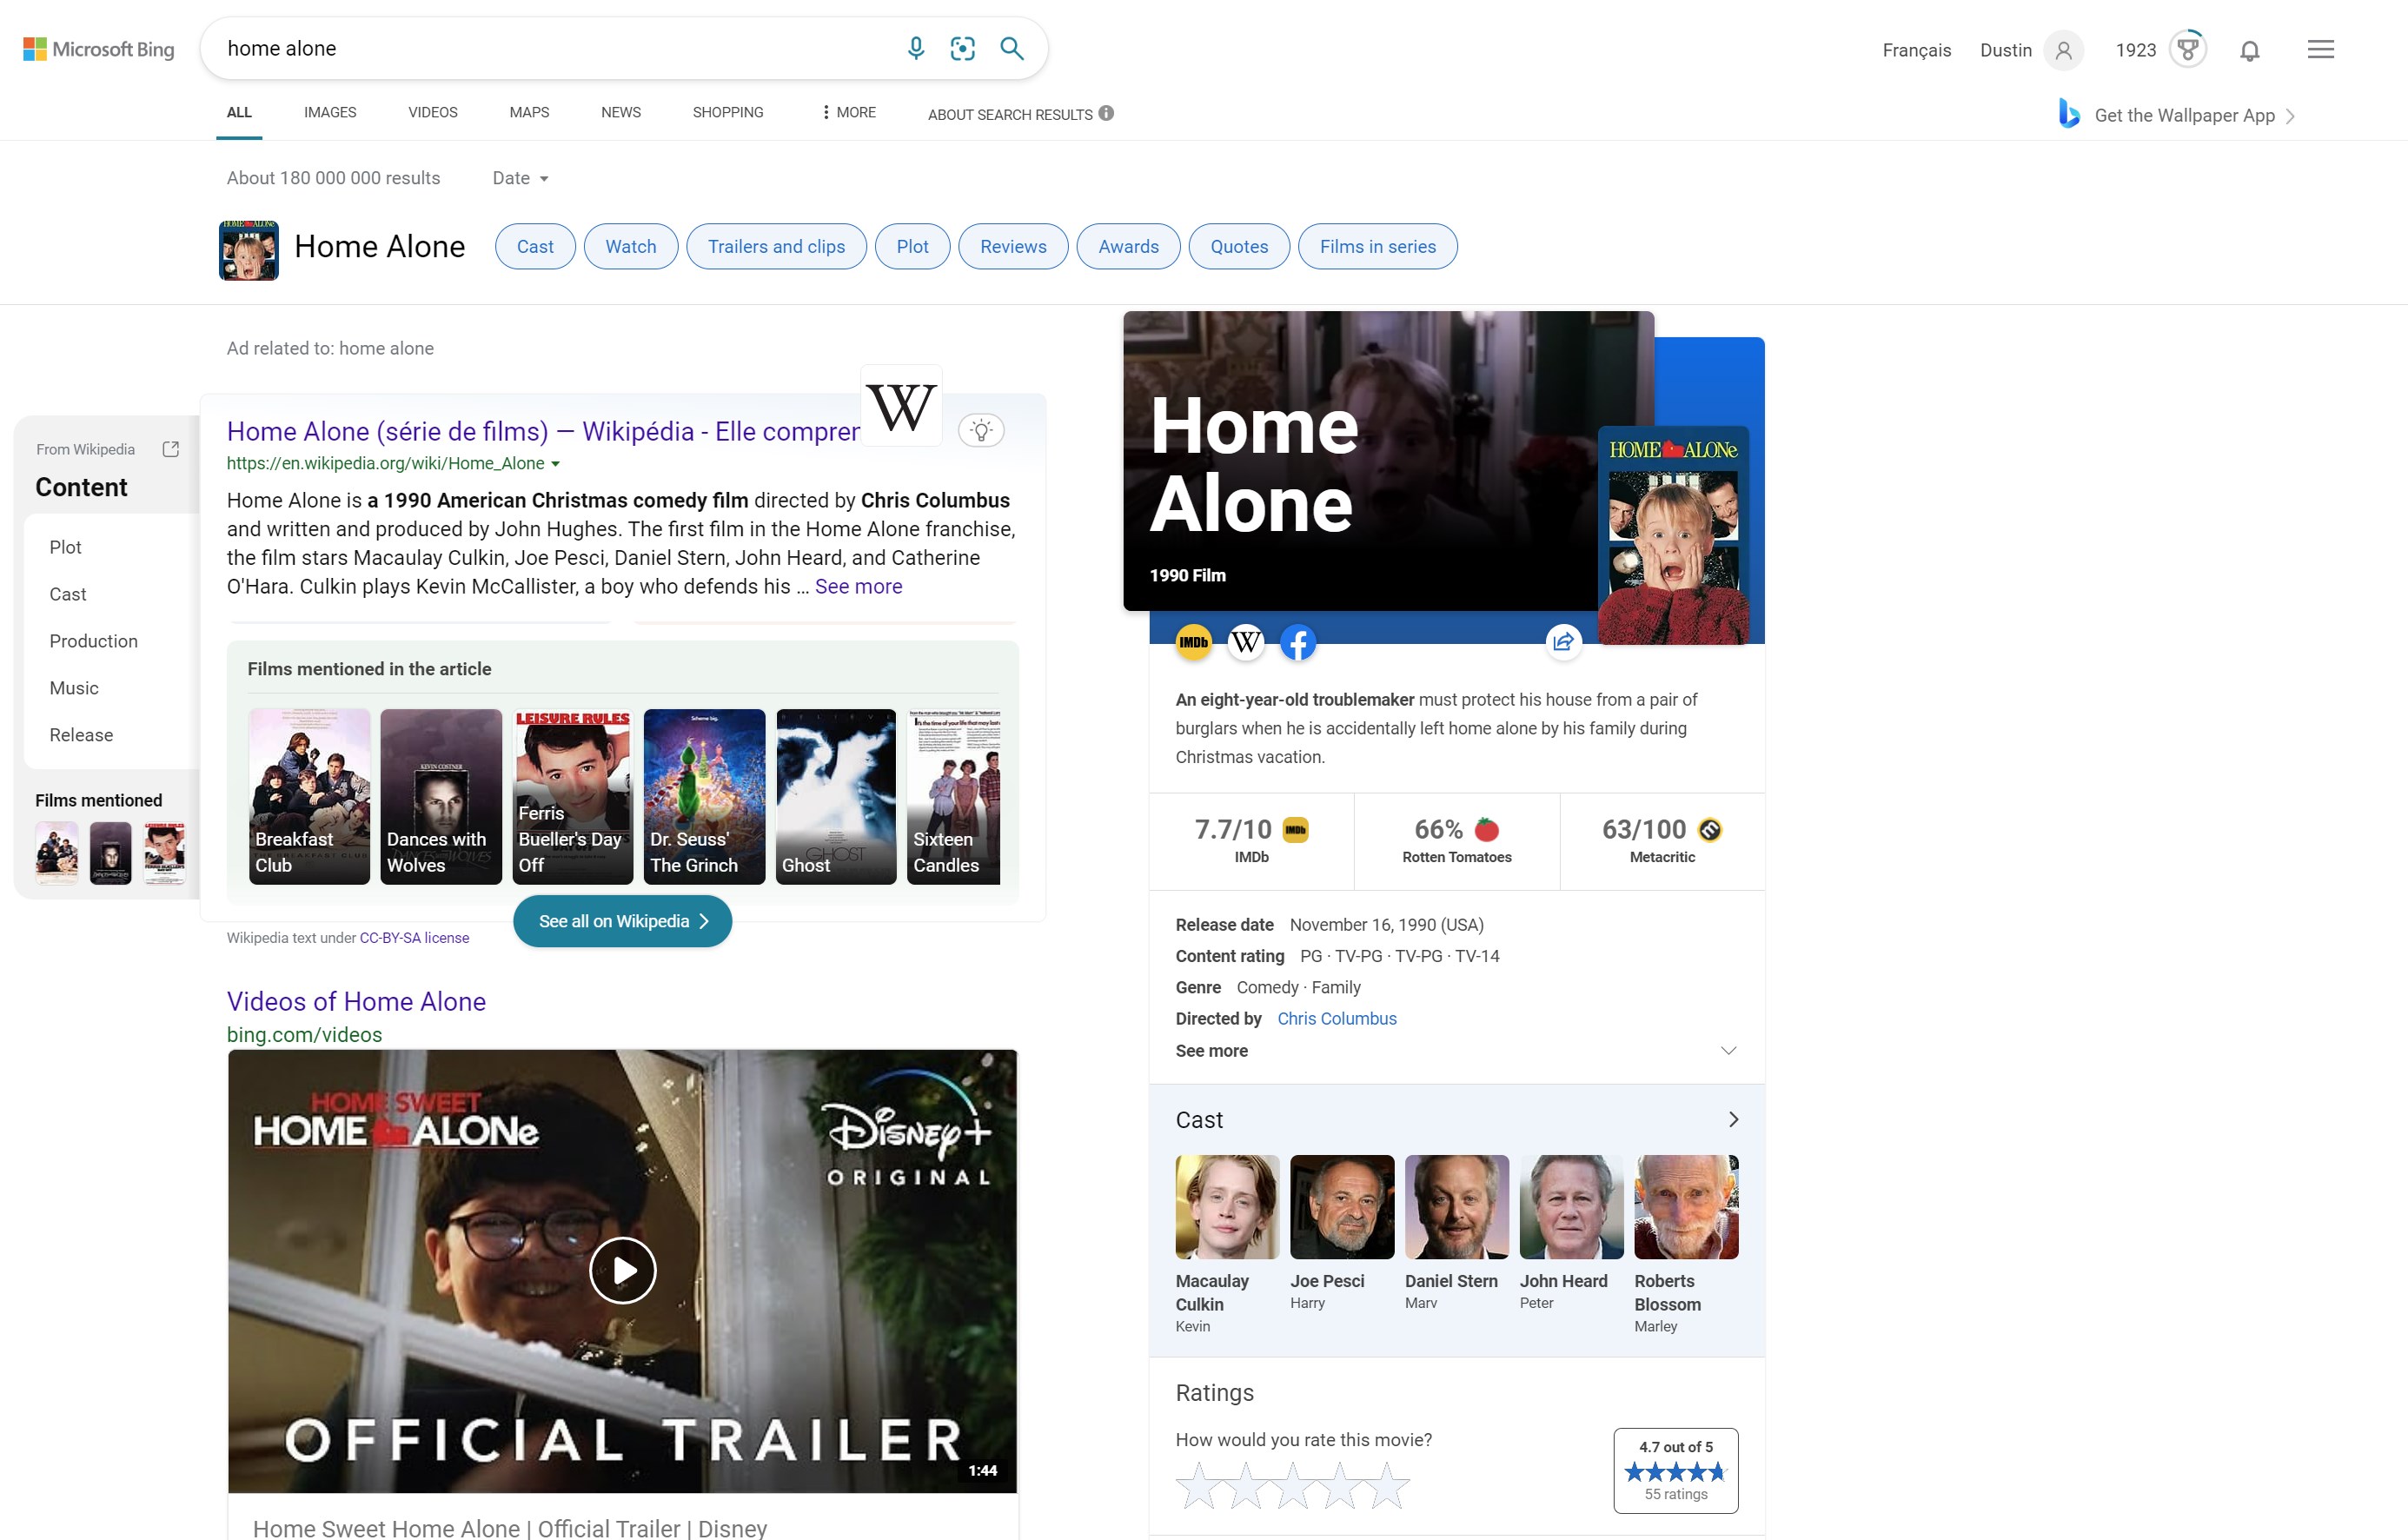
Task: Open the Rewards trophy icon
Action: point(2187,48)
